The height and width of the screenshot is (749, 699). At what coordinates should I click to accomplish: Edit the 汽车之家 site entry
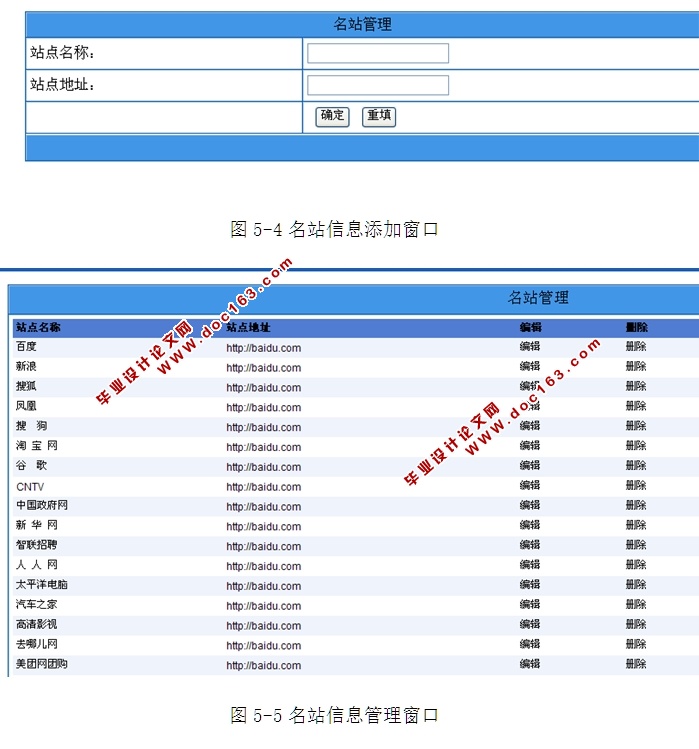[530, 605]
